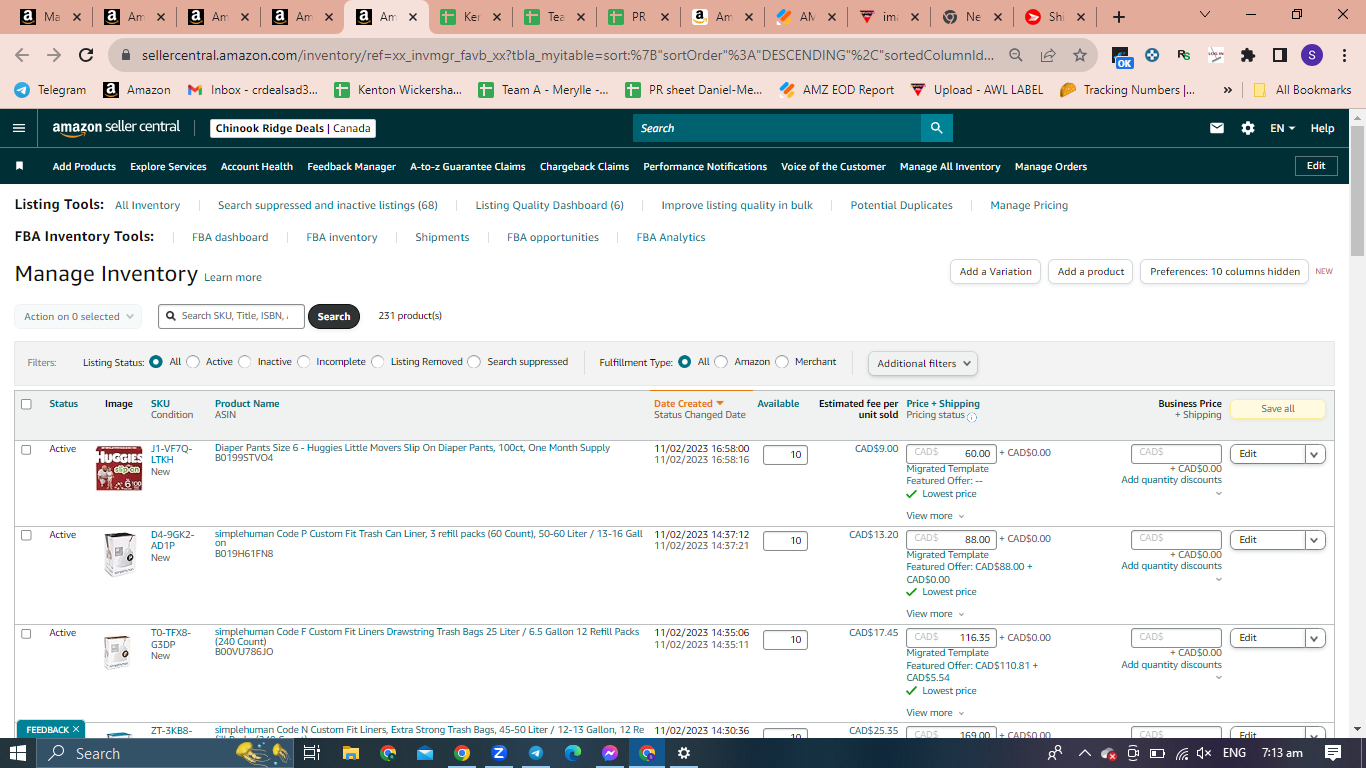Open Task View on the taskbar
Image resolution: width=1366 pixels, height=768 pixels.
click(311, 753)
